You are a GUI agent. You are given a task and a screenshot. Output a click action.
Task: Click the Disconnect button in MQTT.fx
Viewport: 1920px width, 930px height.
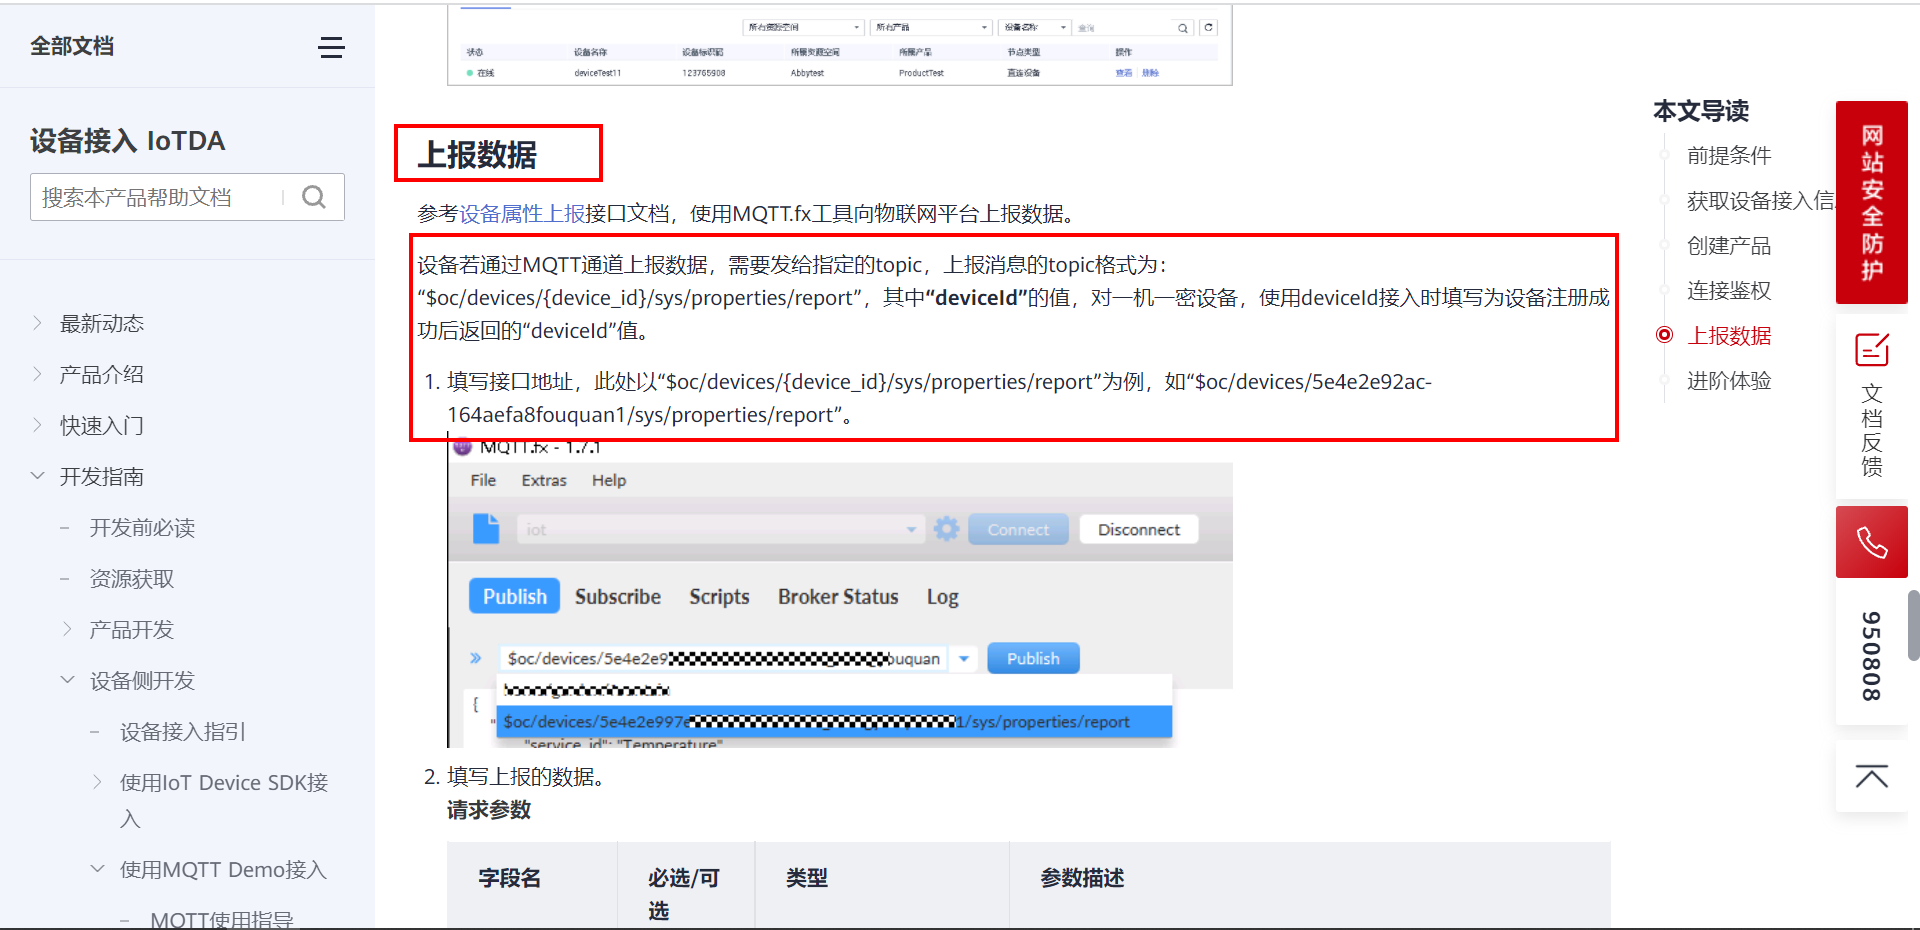[1139, 529]
